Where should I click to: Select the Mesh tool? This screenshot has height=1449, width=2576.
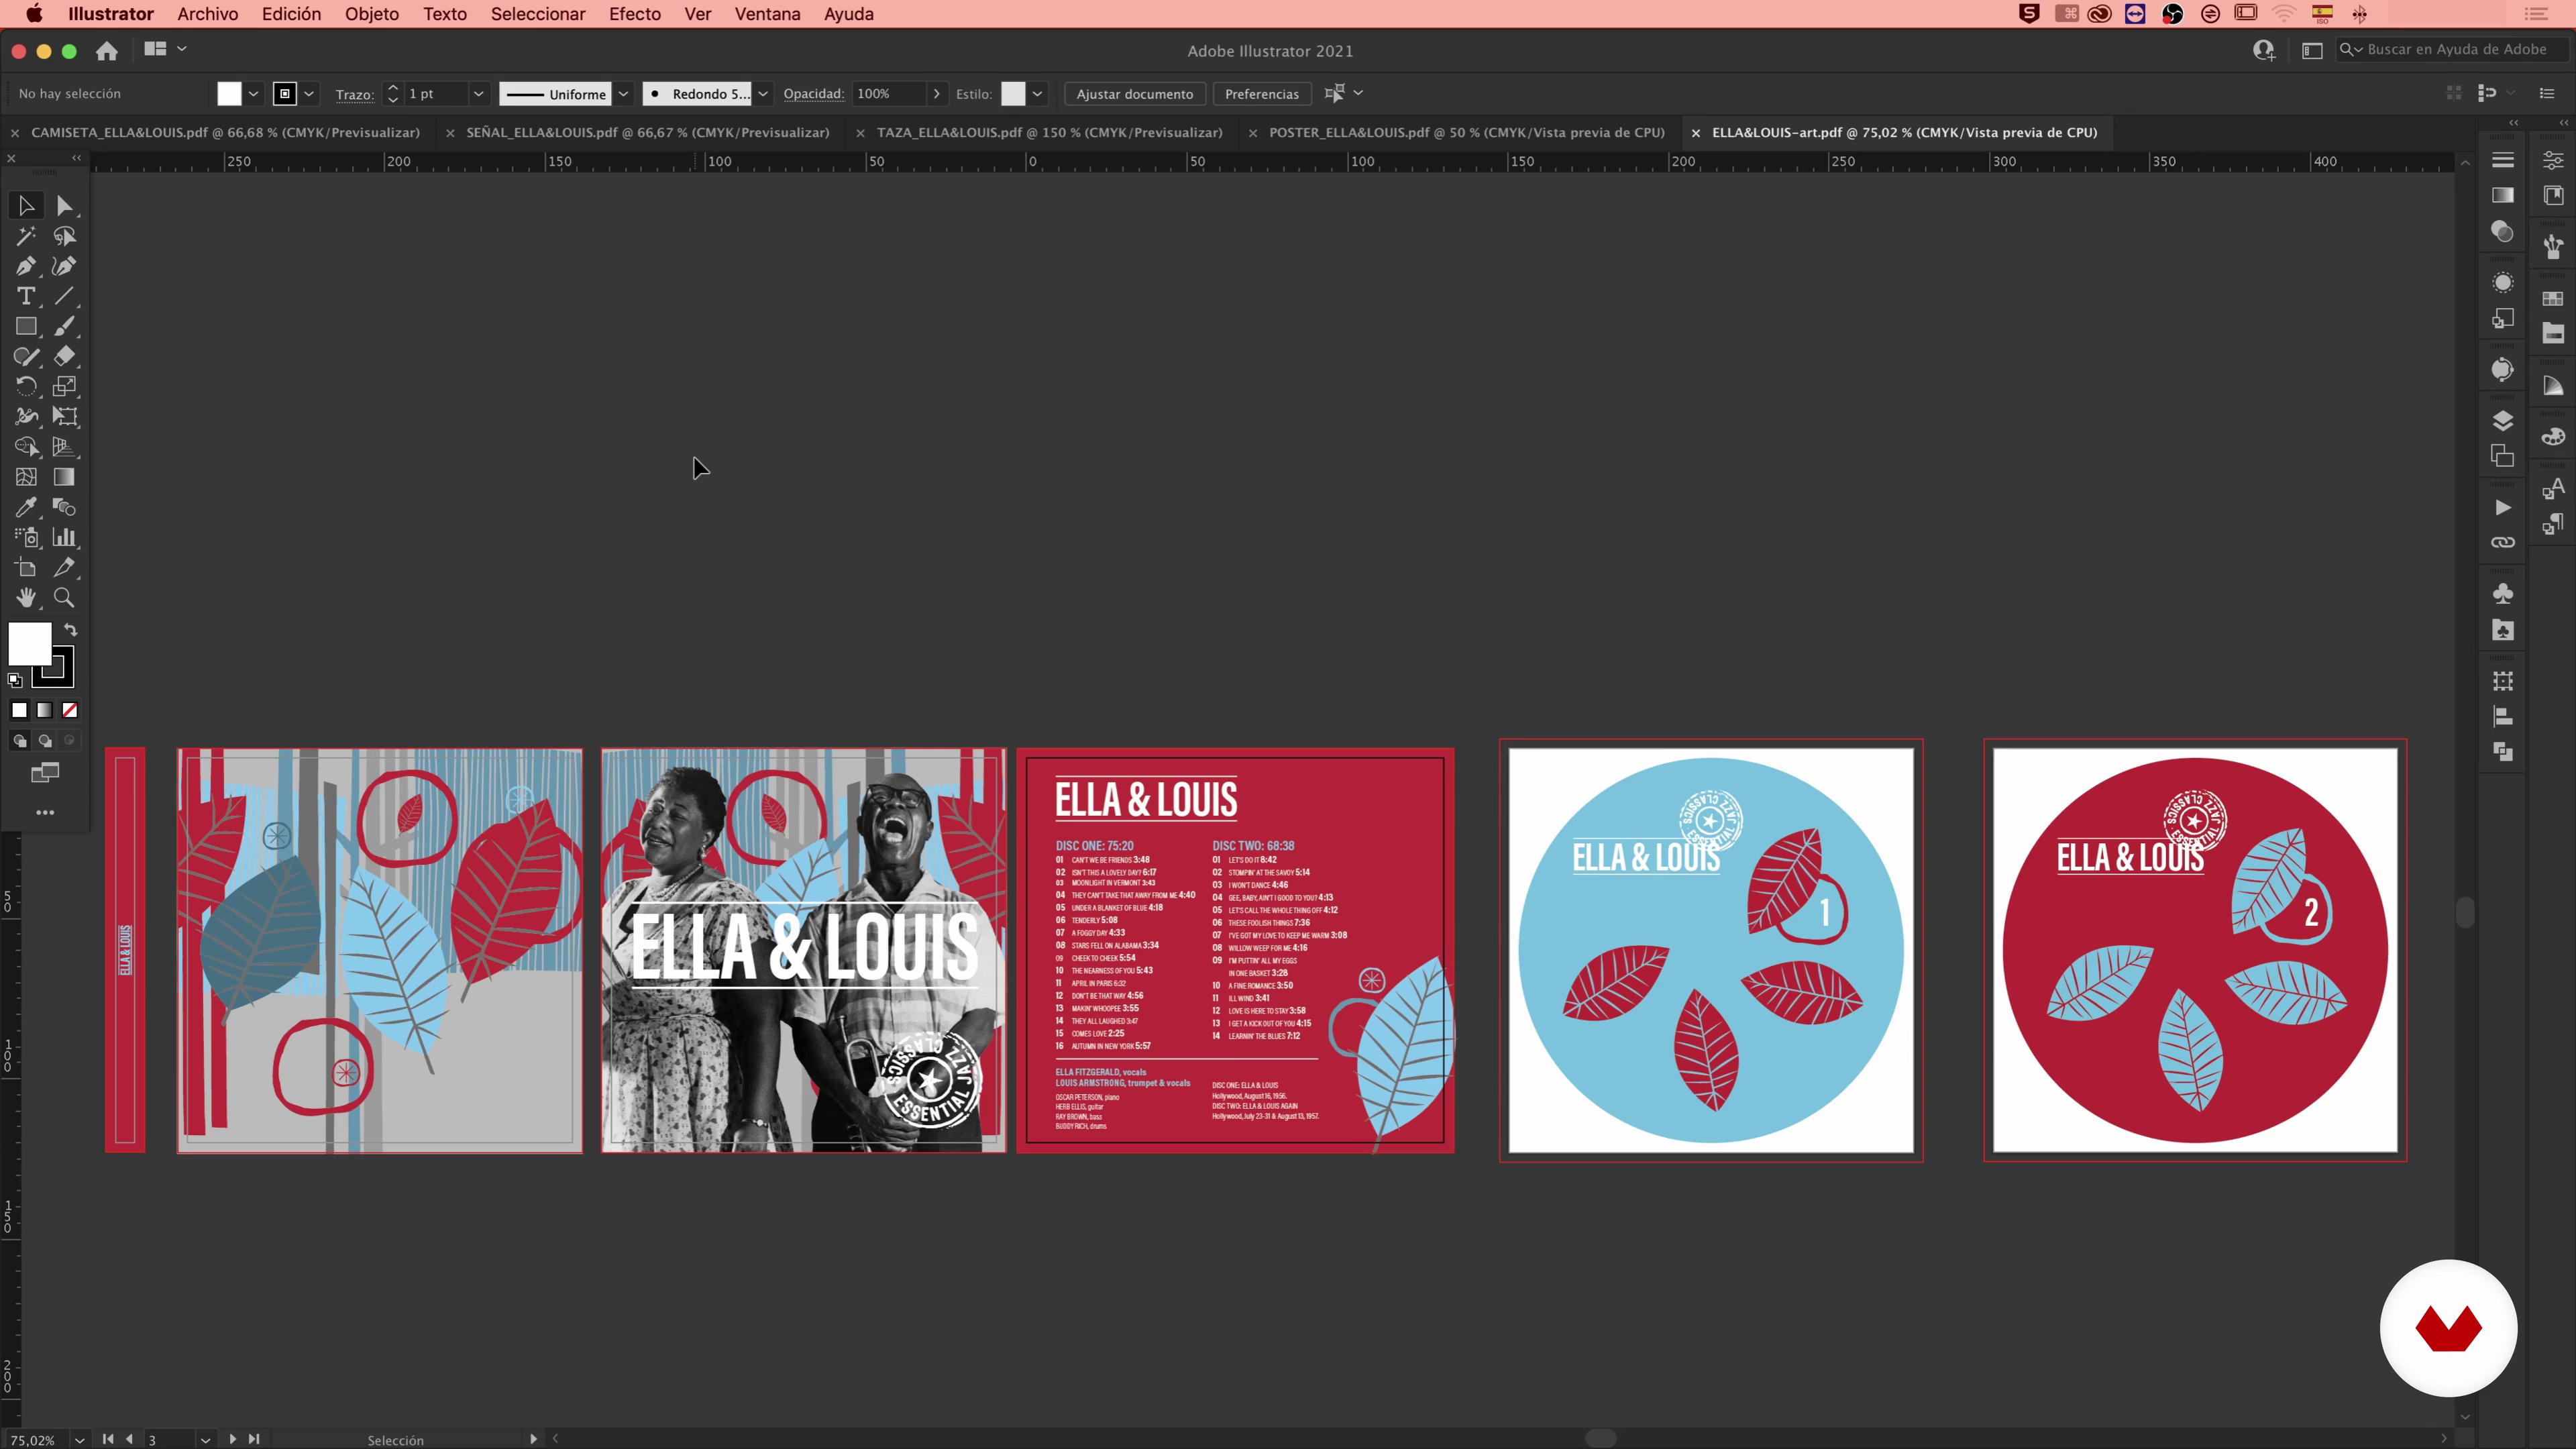26,477
